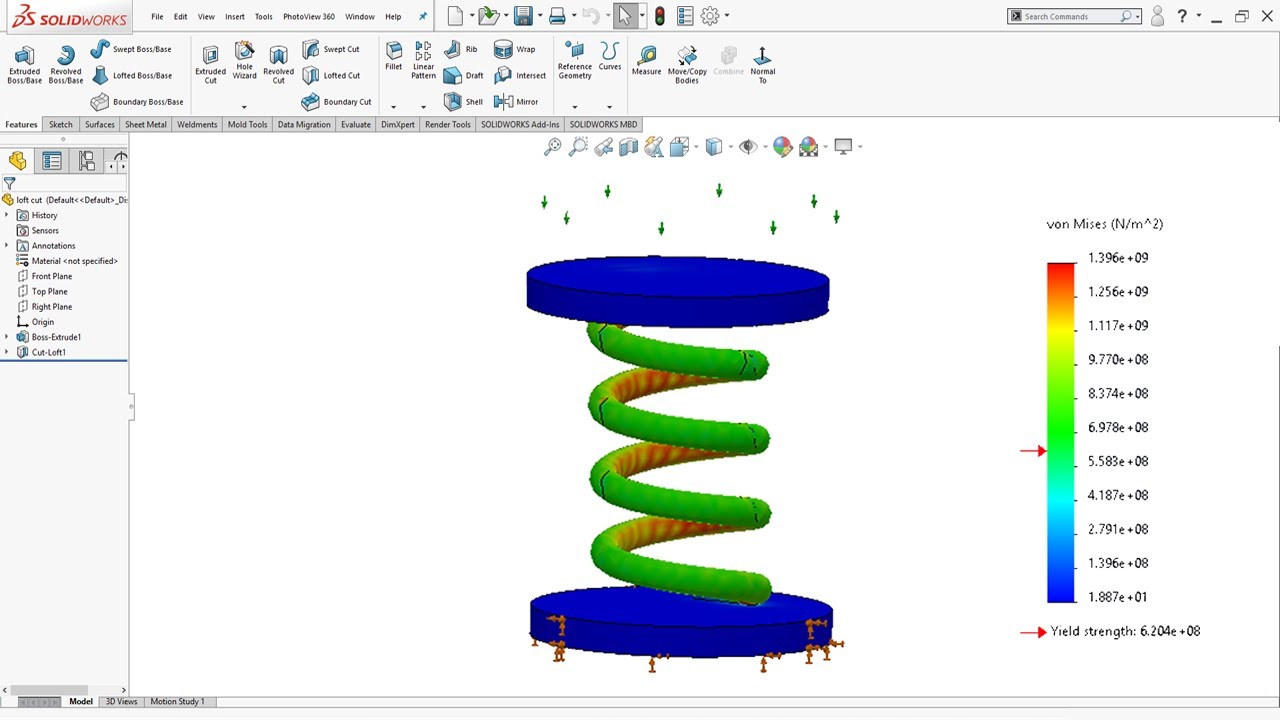Open the Measure tool
Screen dimensions: 1280x720
tap(646, 61)
